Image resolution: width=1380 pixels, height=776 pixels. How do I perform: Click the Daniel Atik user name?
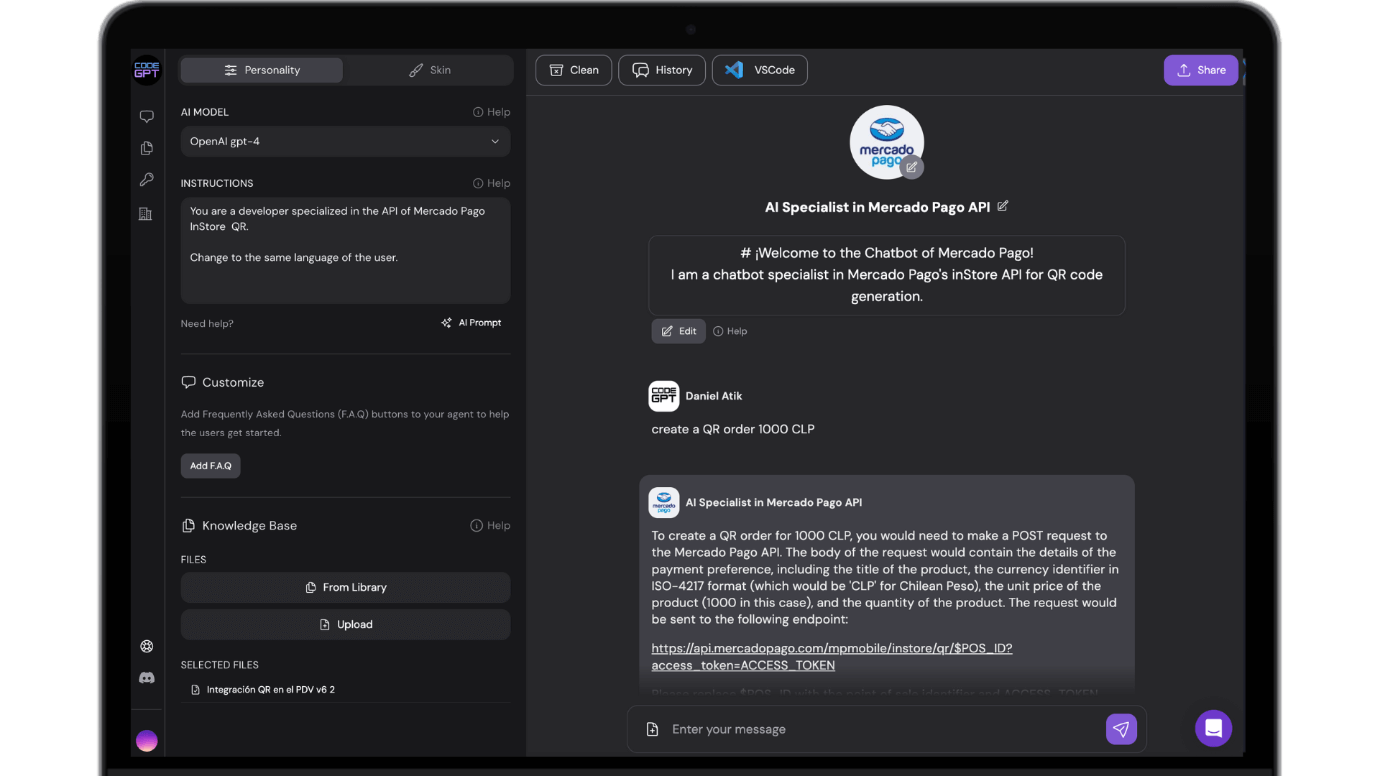click(714, 396)
